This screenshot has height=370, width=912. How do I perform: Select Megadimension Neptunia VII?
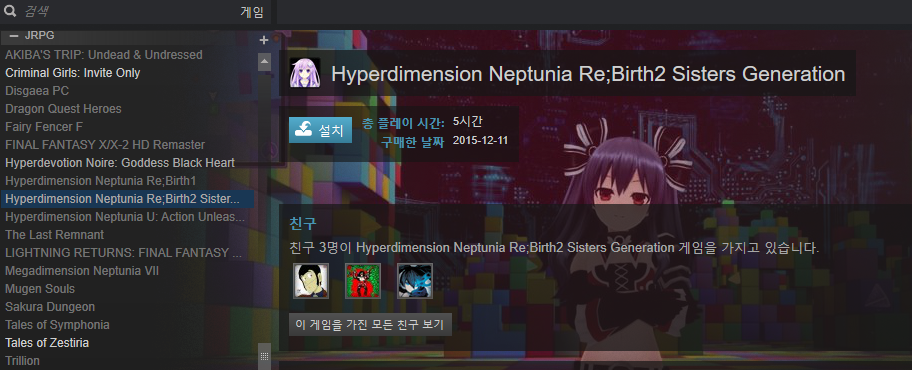pos(82,271)
